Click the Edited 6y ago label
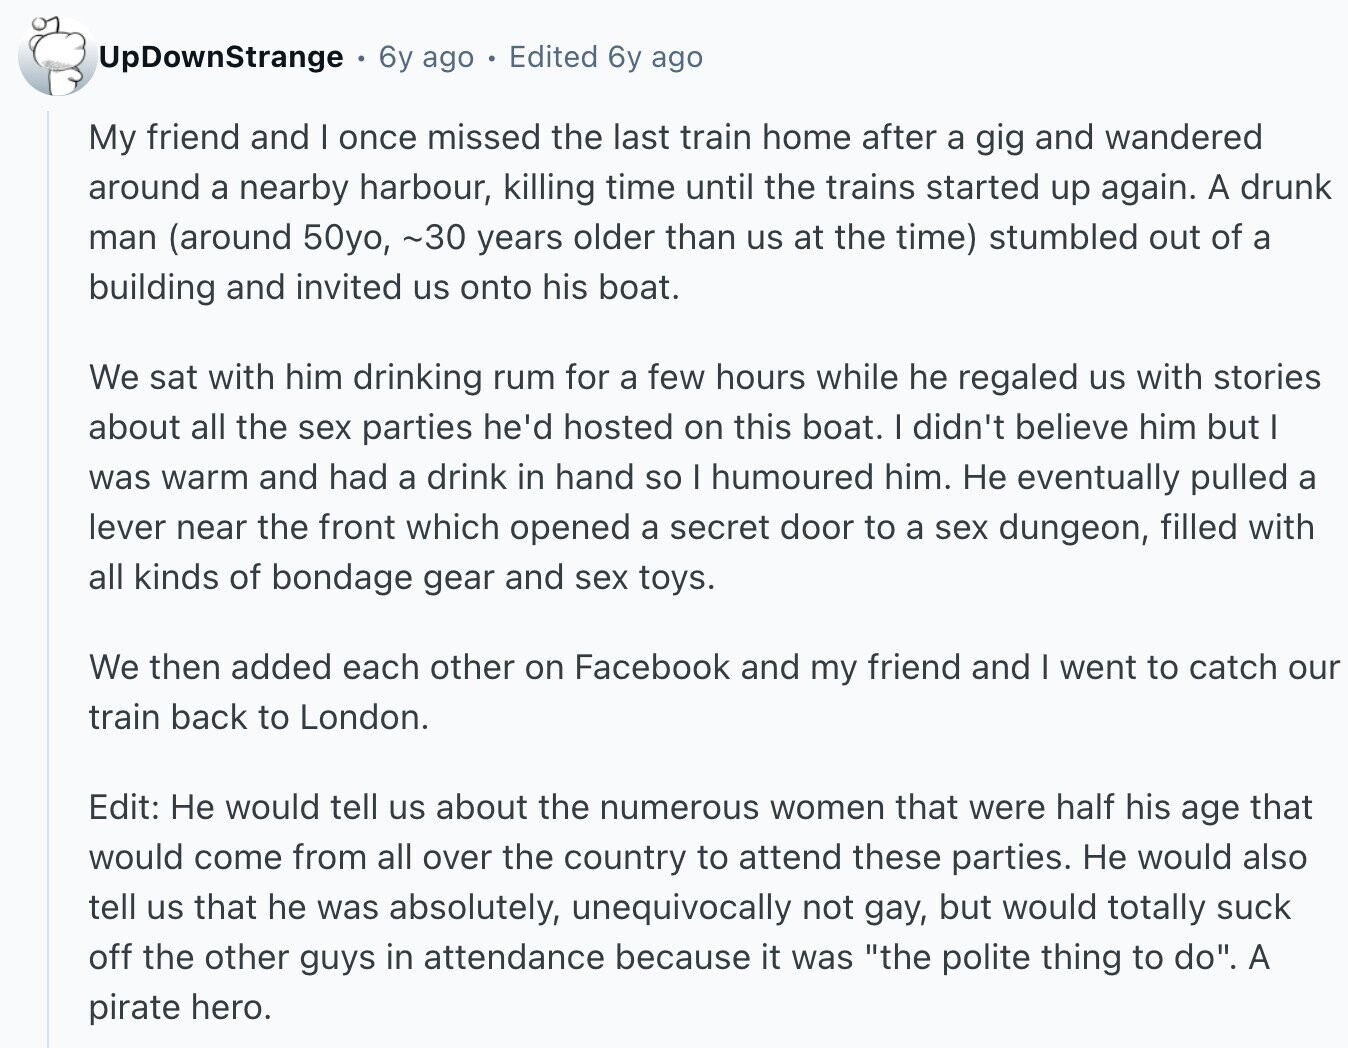The height and width of the screenshot is (1048, 1348). tap(606, 57)
